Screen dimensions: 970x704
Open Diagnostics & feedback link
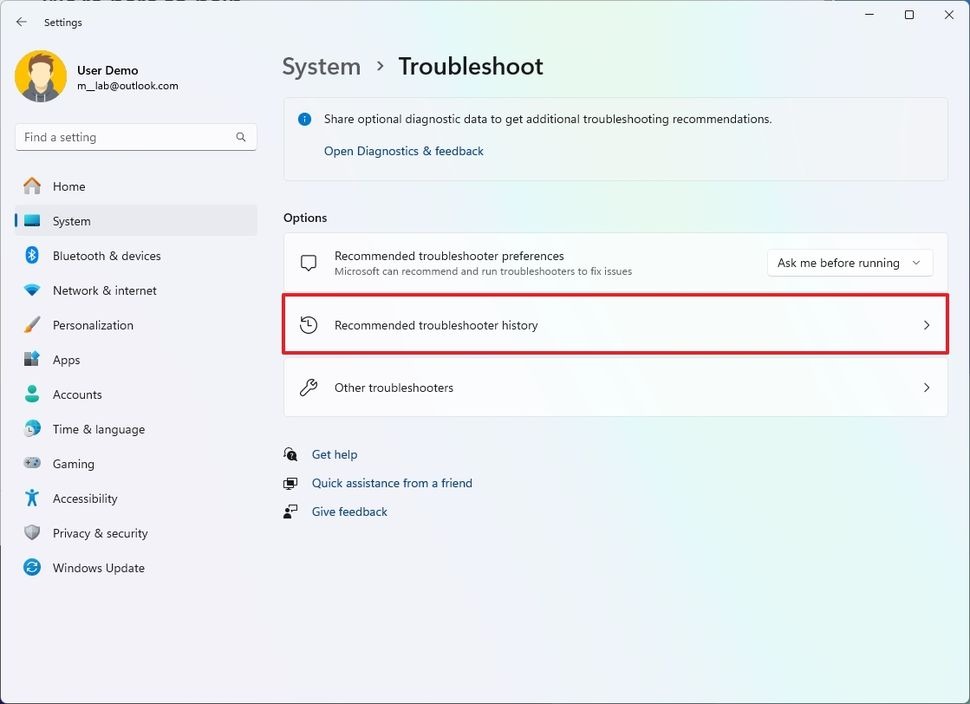click(403, 150)
